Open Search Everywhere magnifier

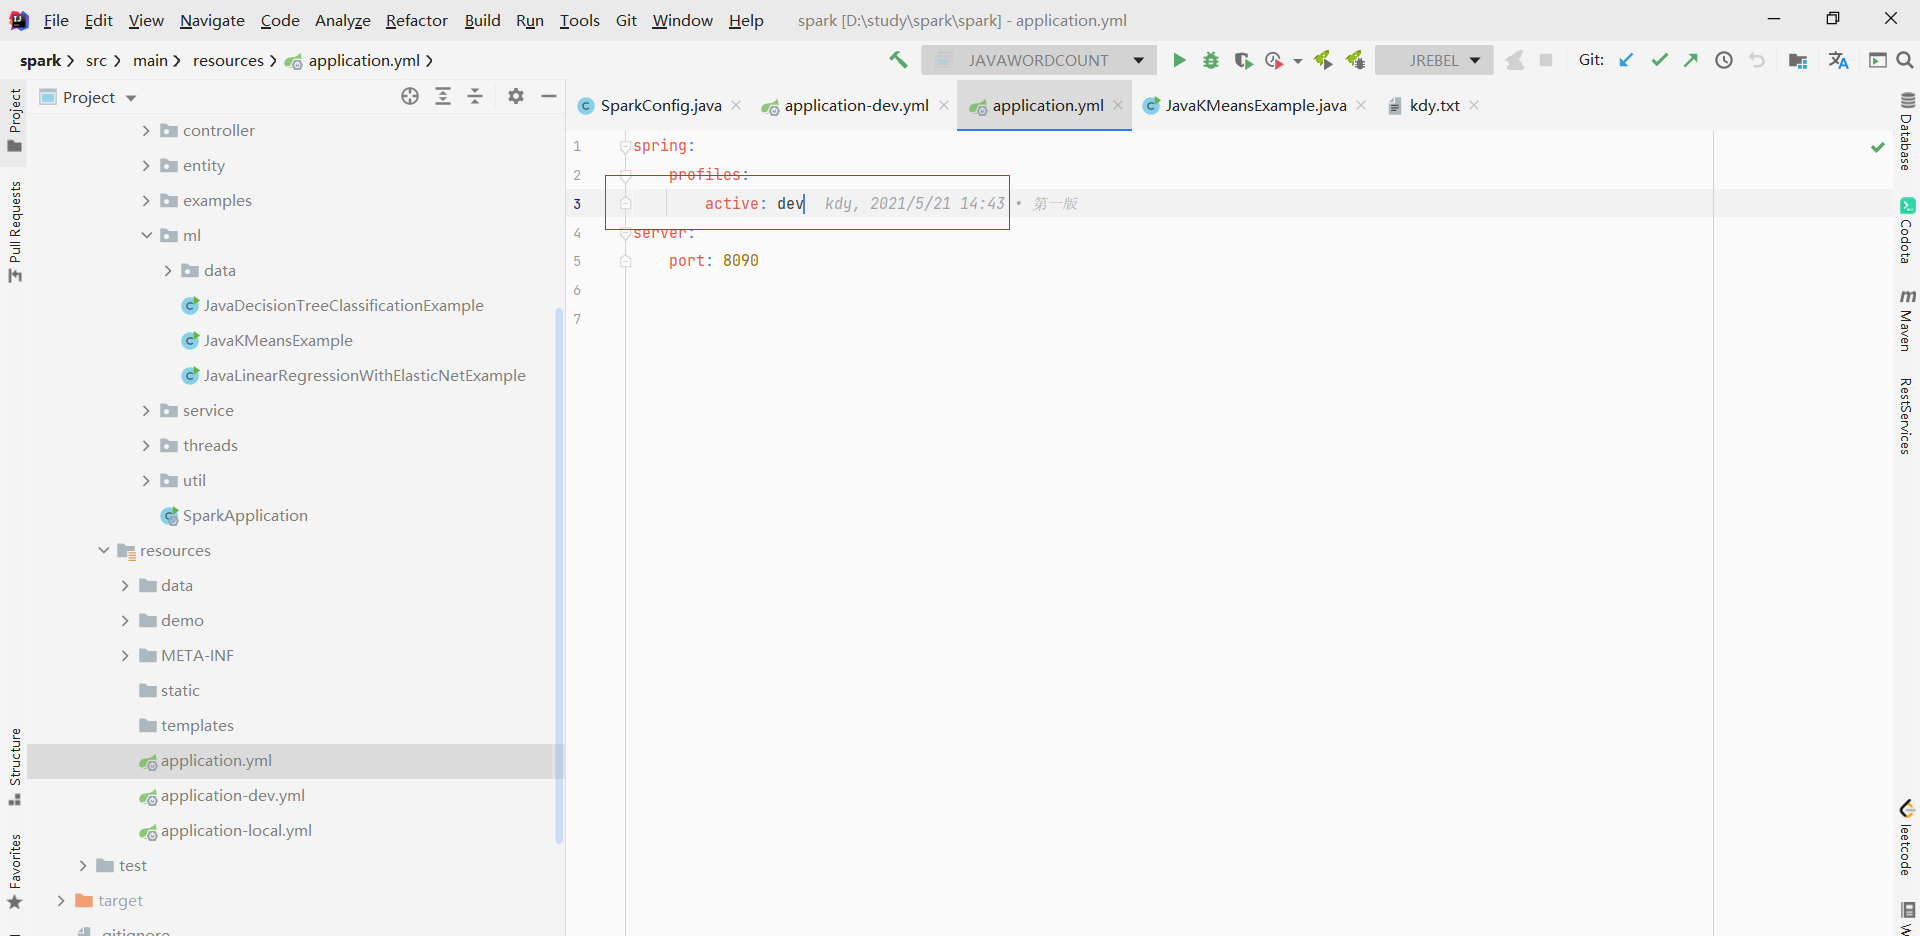pos(1905,60)
